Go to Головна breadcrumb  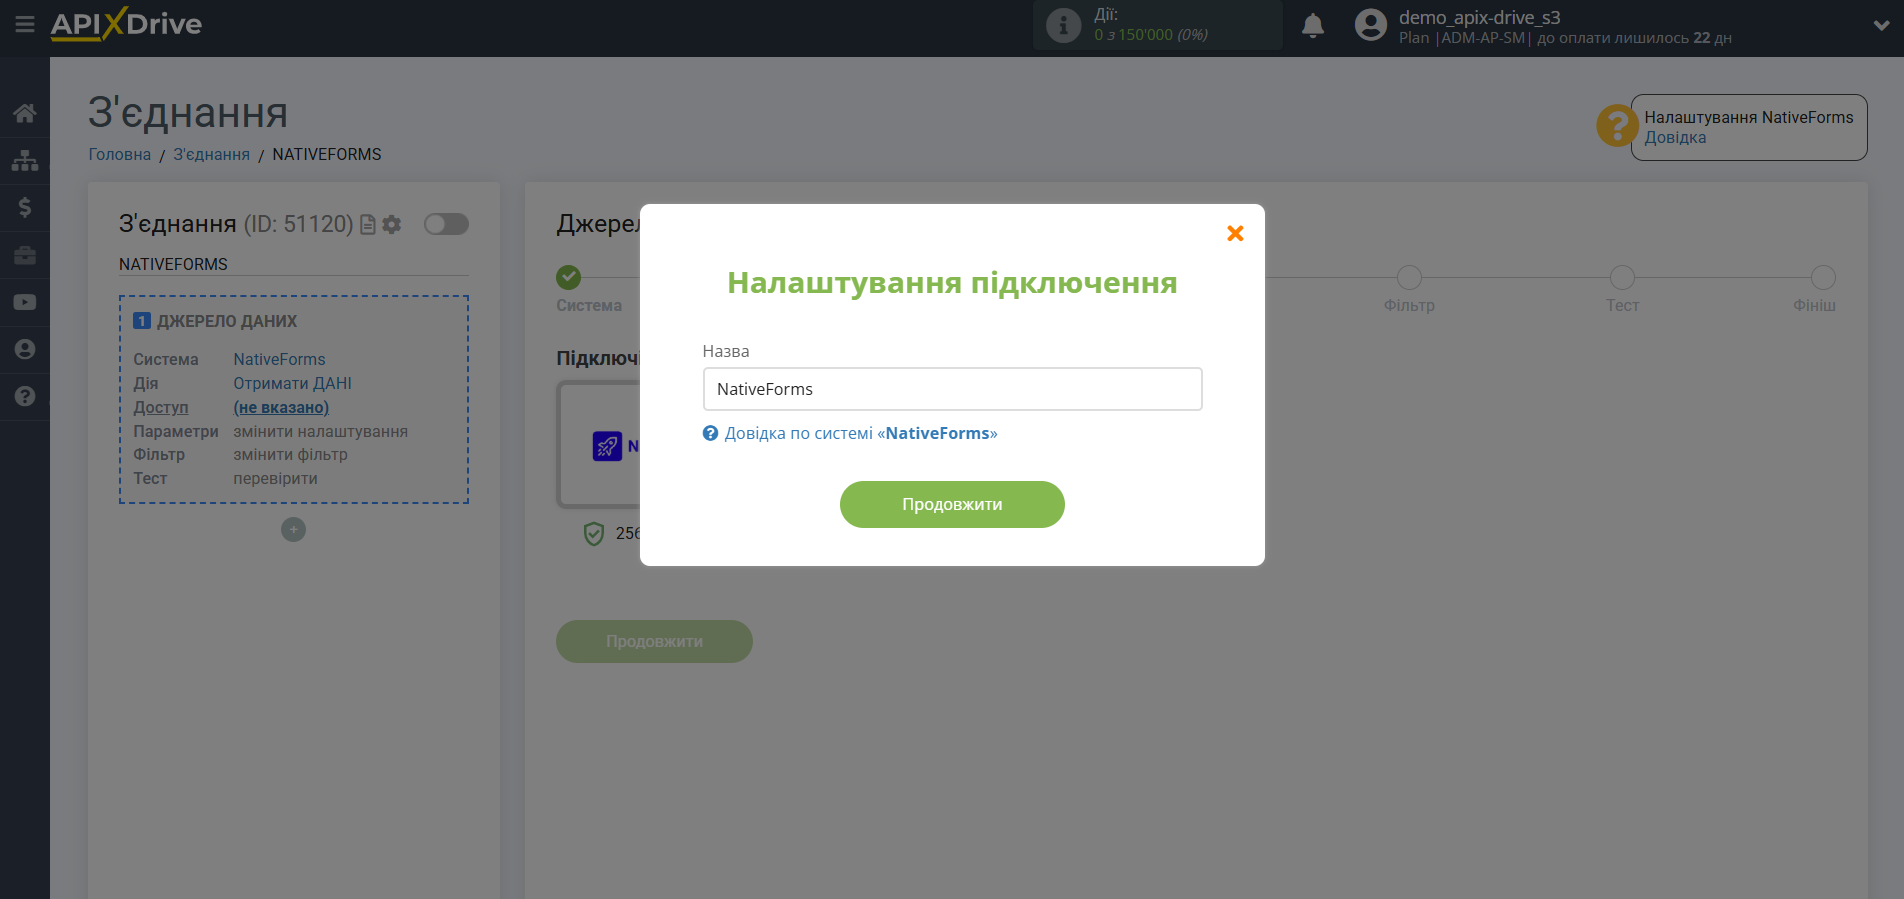click(x=120, y=154)
